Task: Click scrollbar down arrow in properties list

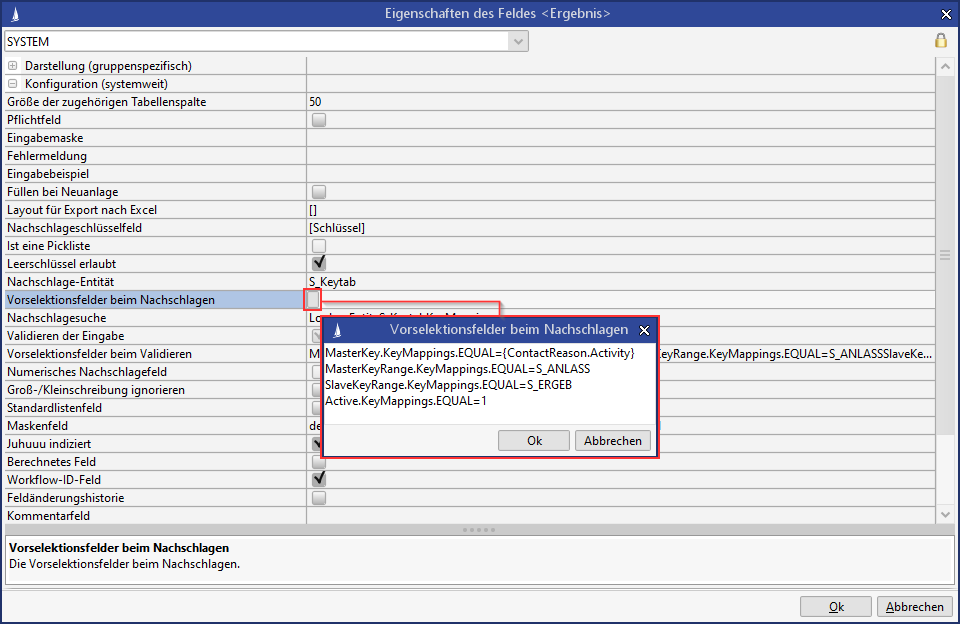Action: pos(945,513)
